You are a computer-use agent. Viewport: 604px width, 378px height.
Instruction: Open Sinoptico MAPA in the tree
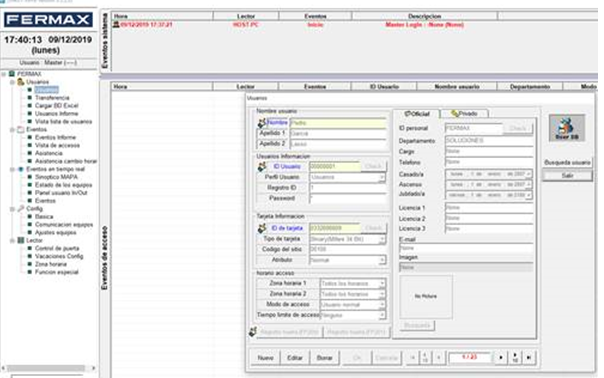coord(56,177)
